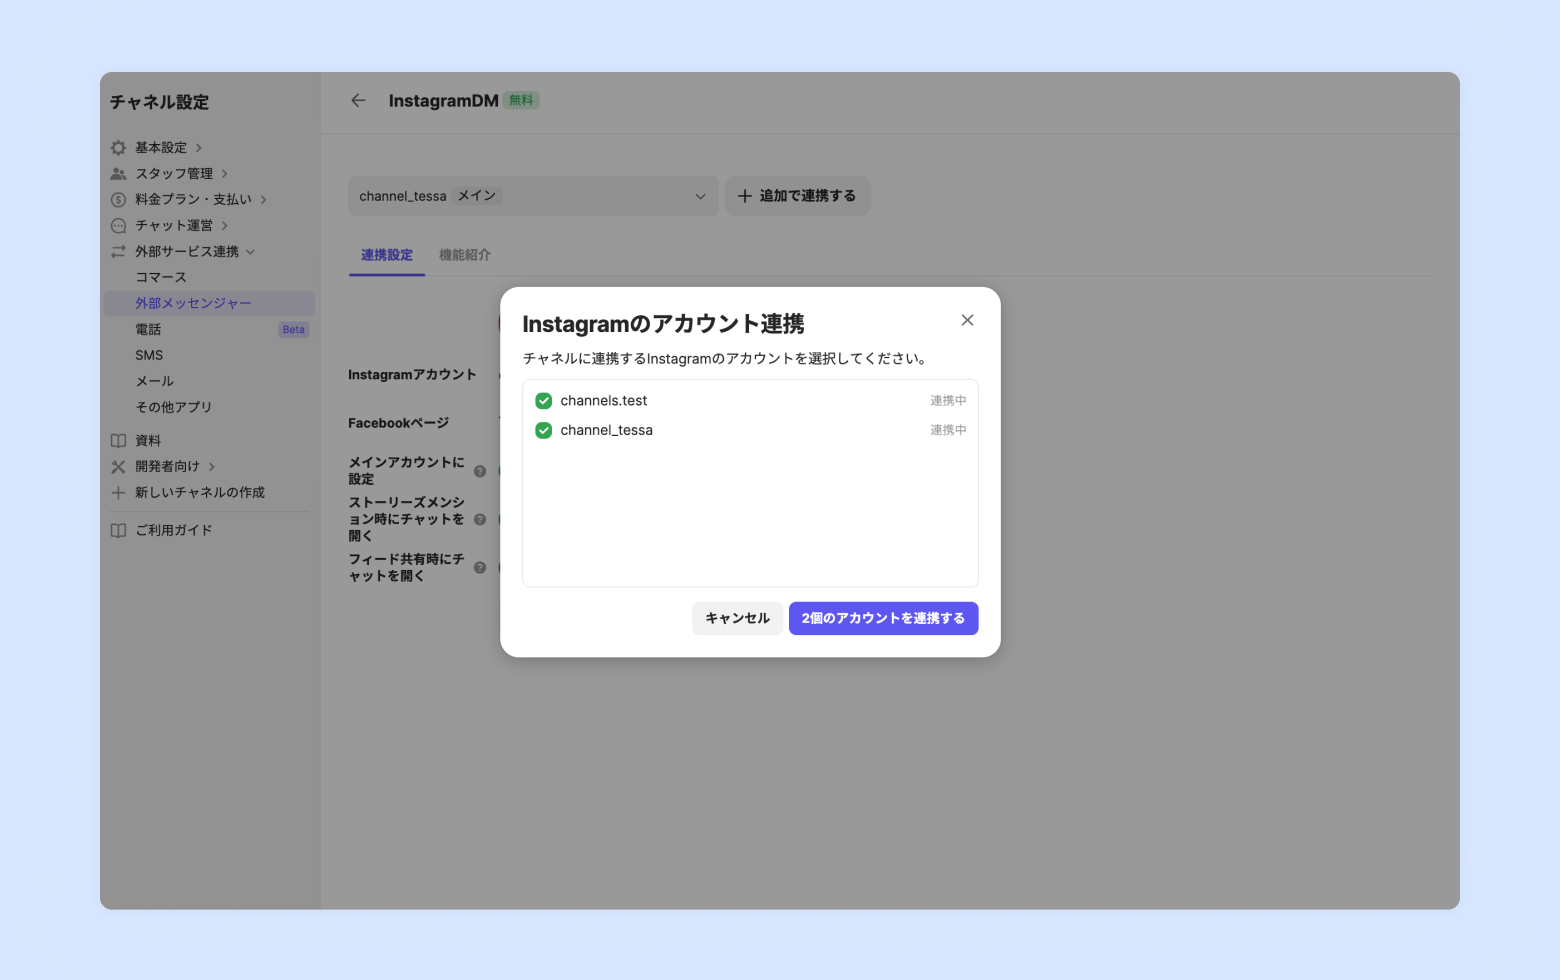1560x980 pixels.
Task: Uncheck the channels.test account checkbox
Action: click(x=544, y=401)
